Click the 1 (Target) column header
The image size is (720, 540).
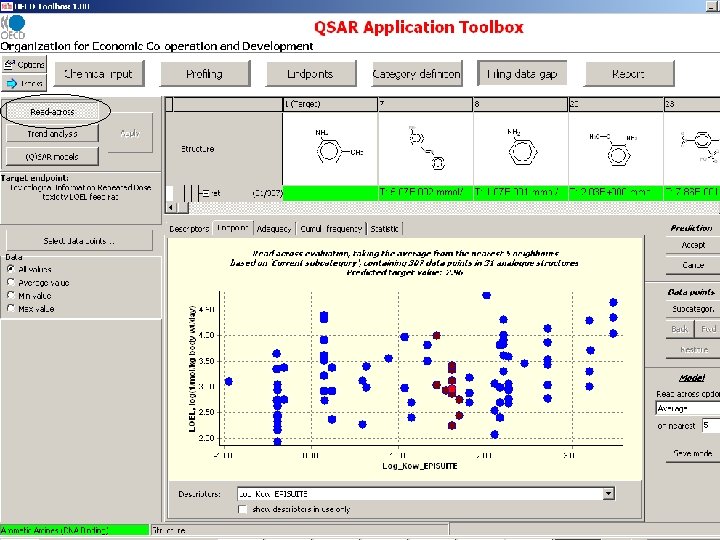click(x=330, y=104)
